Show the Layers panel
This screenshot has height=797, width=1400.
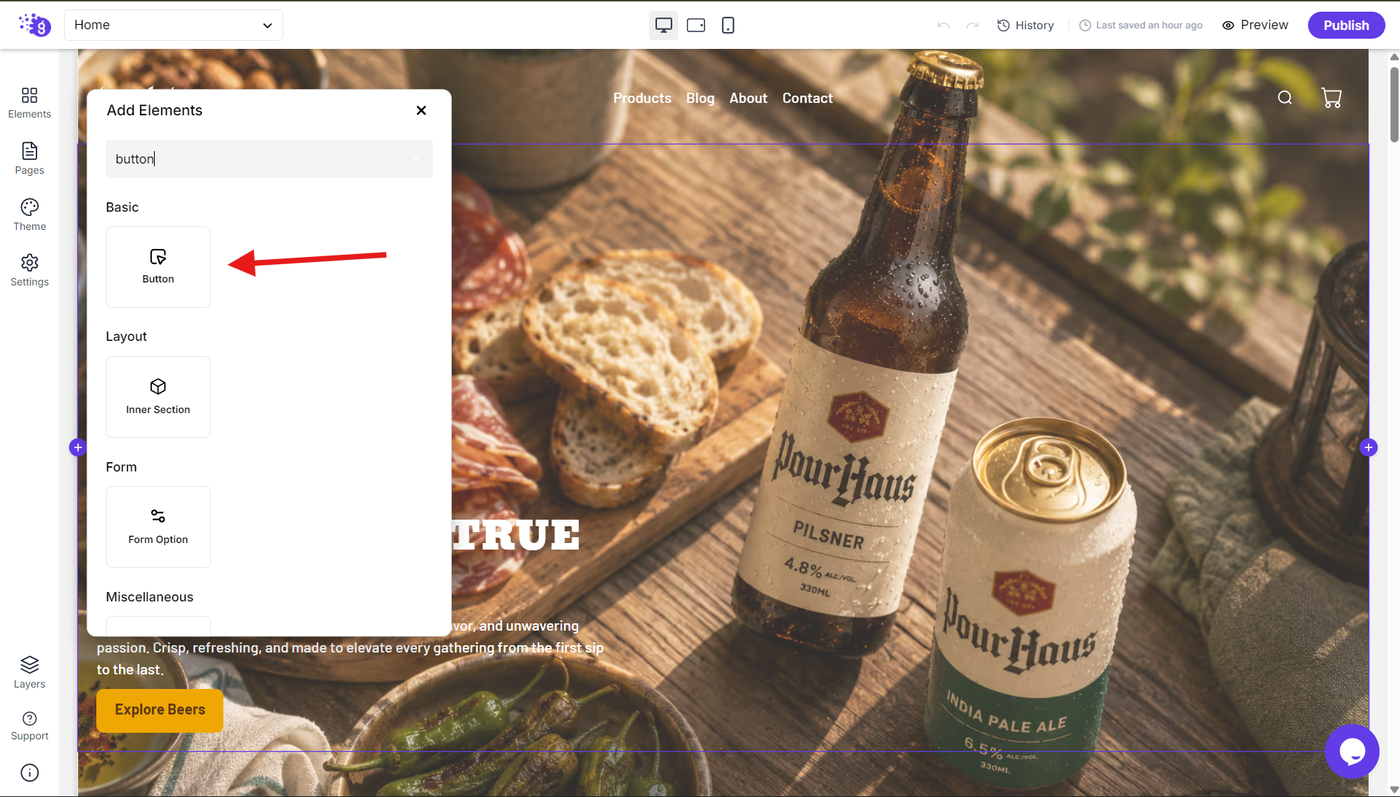click(x=29, y=672)
